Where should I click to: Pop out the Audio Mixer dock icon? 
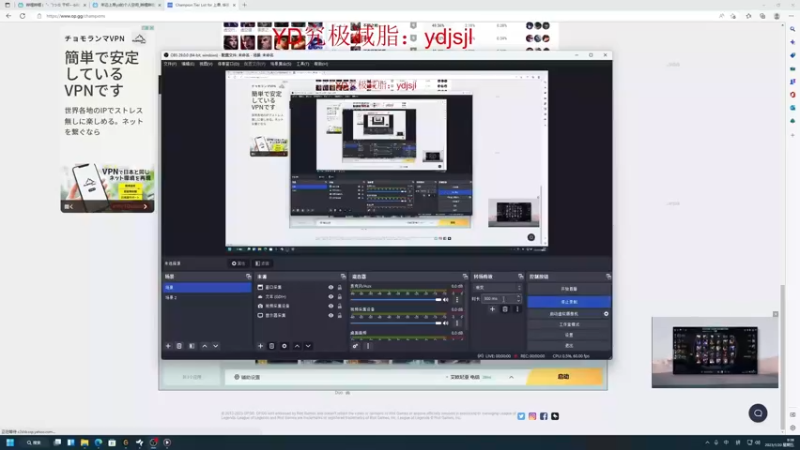point(465,277)
